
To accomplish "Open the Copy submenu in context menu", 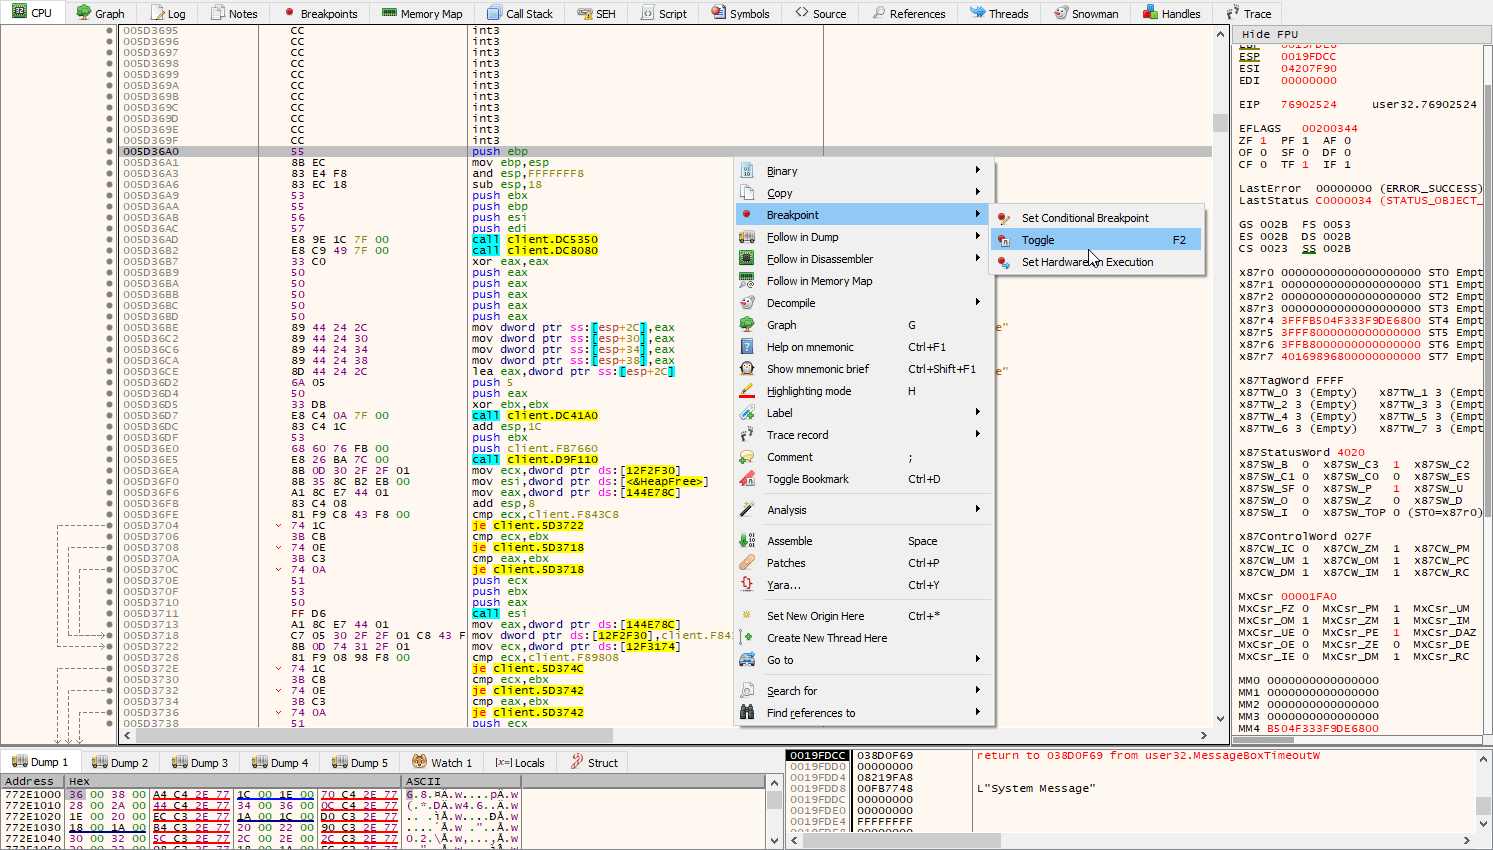I will (x=866, y=193).
